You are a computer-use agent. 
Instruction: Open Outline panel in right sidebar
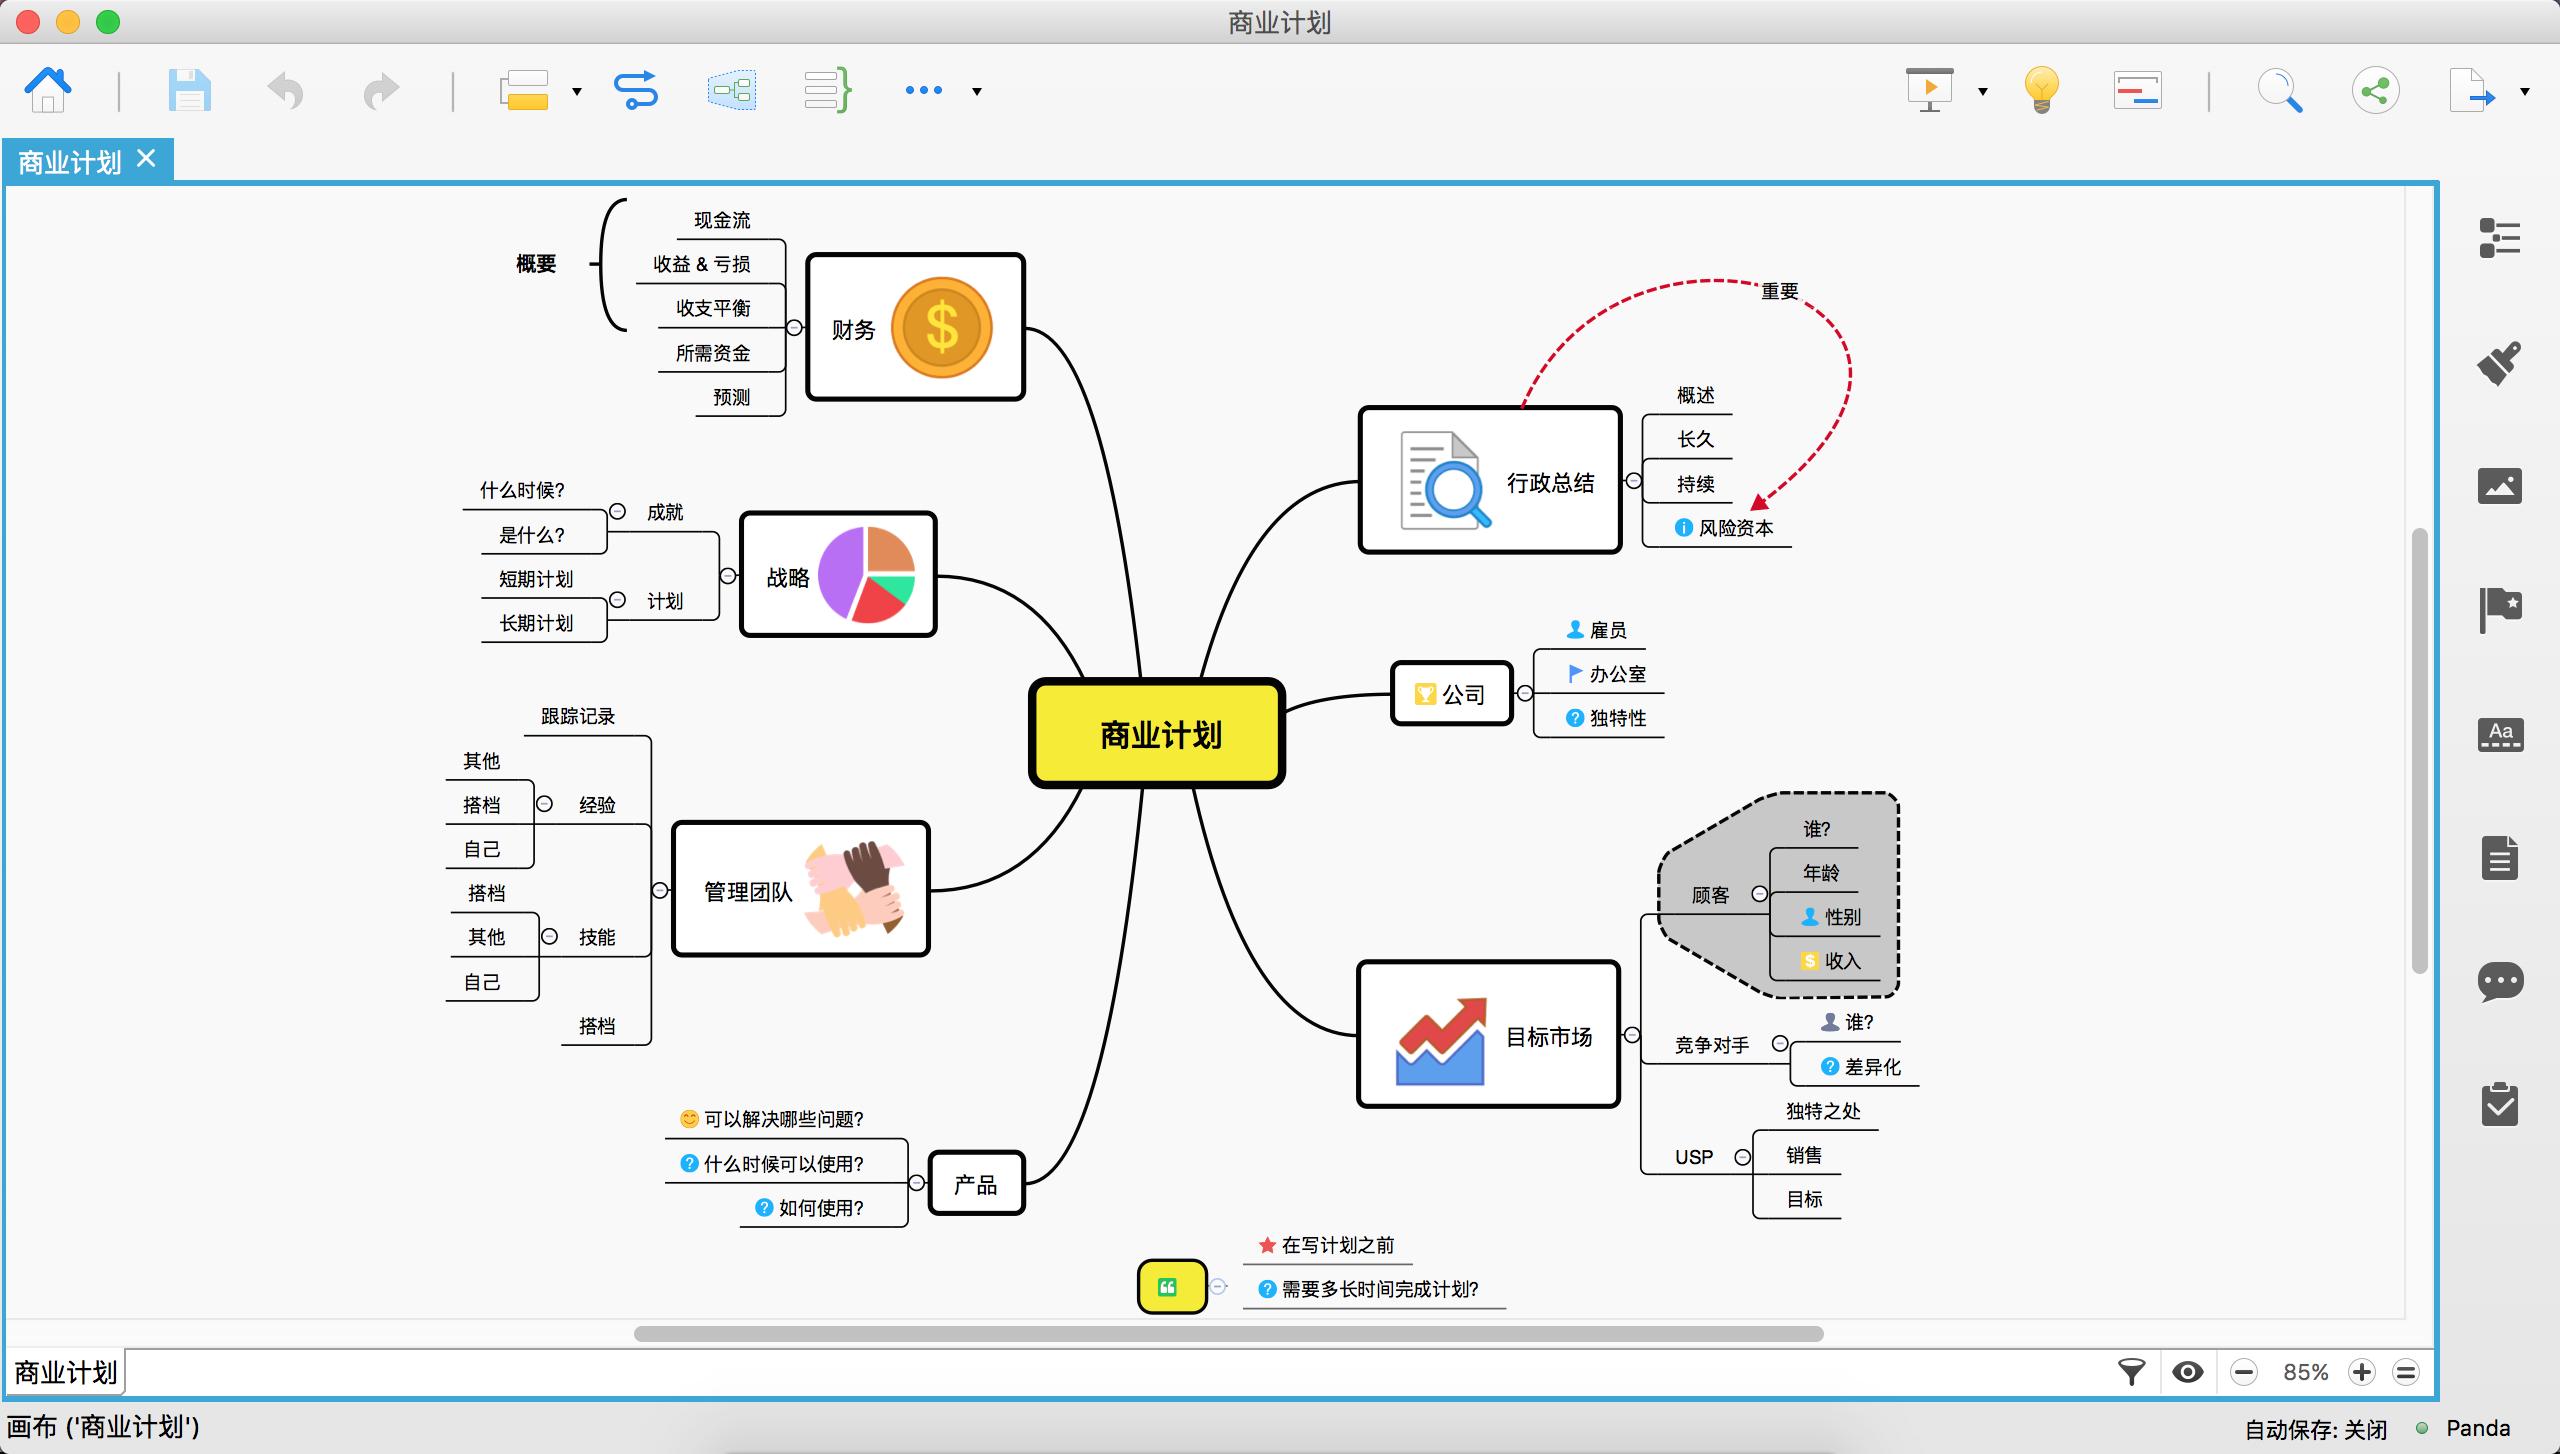[2499, 238]
